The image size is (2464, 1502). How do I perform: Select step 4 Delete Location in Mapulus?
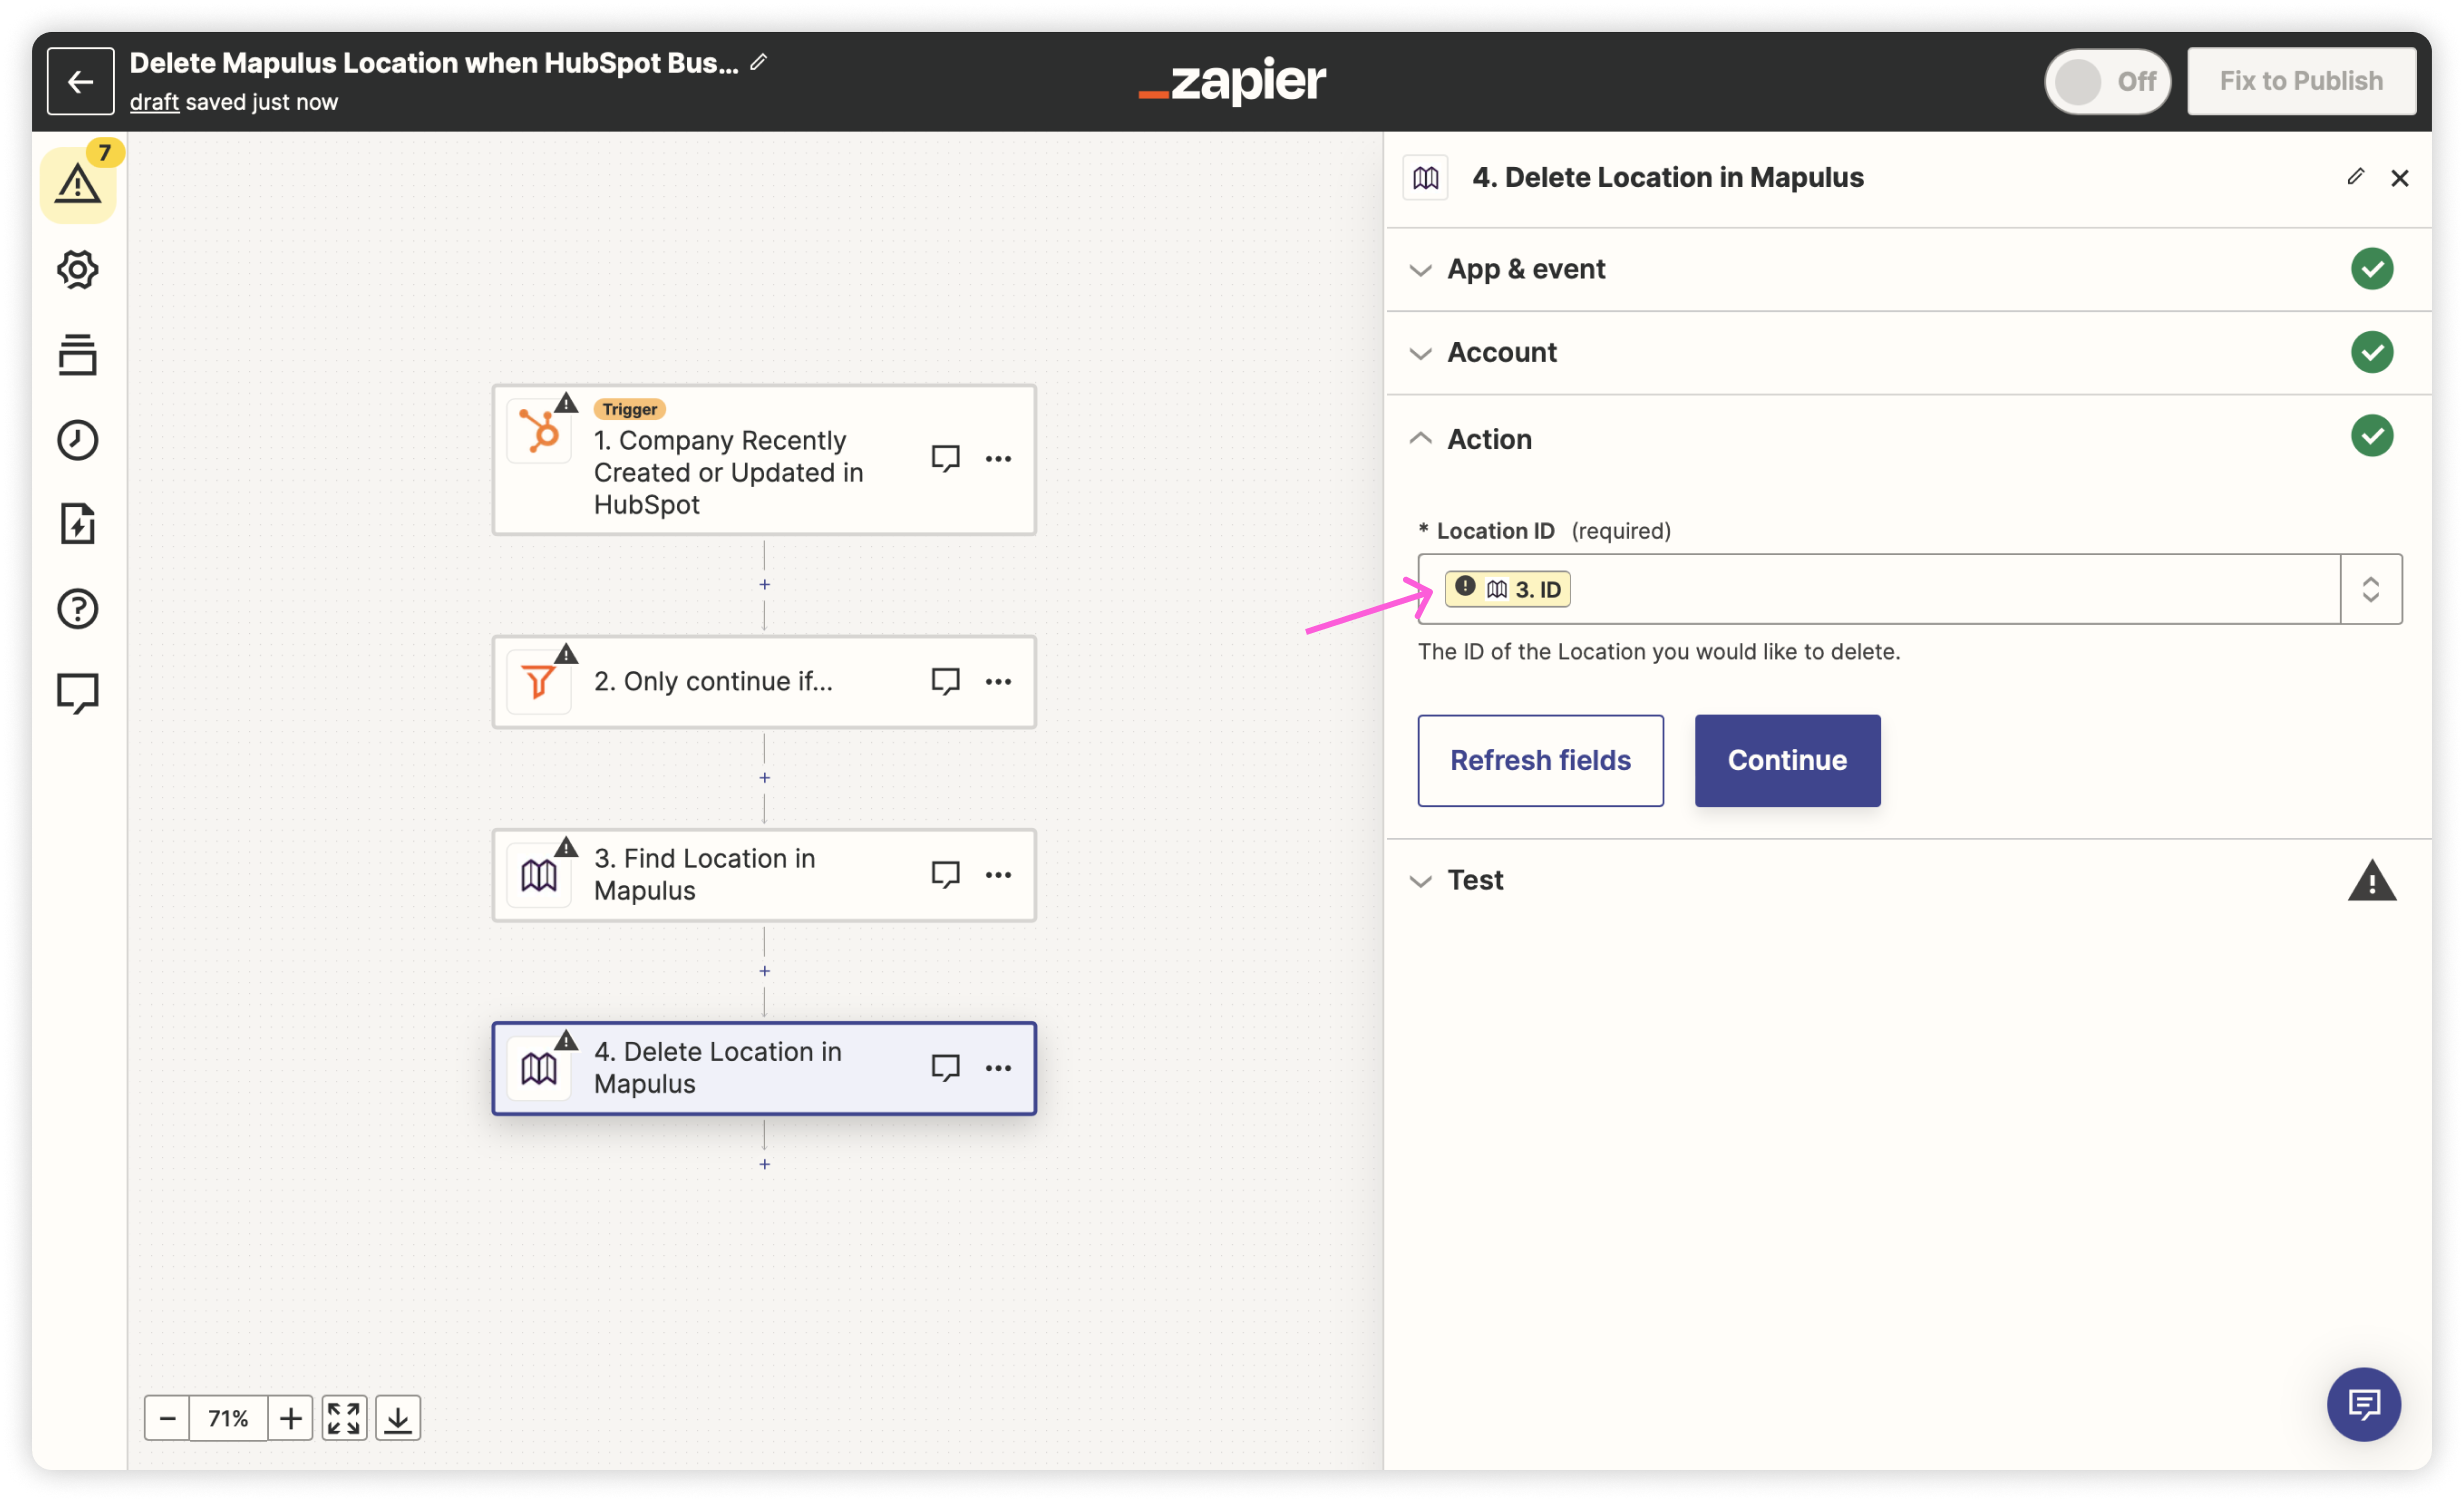(x=764, y=1068)
